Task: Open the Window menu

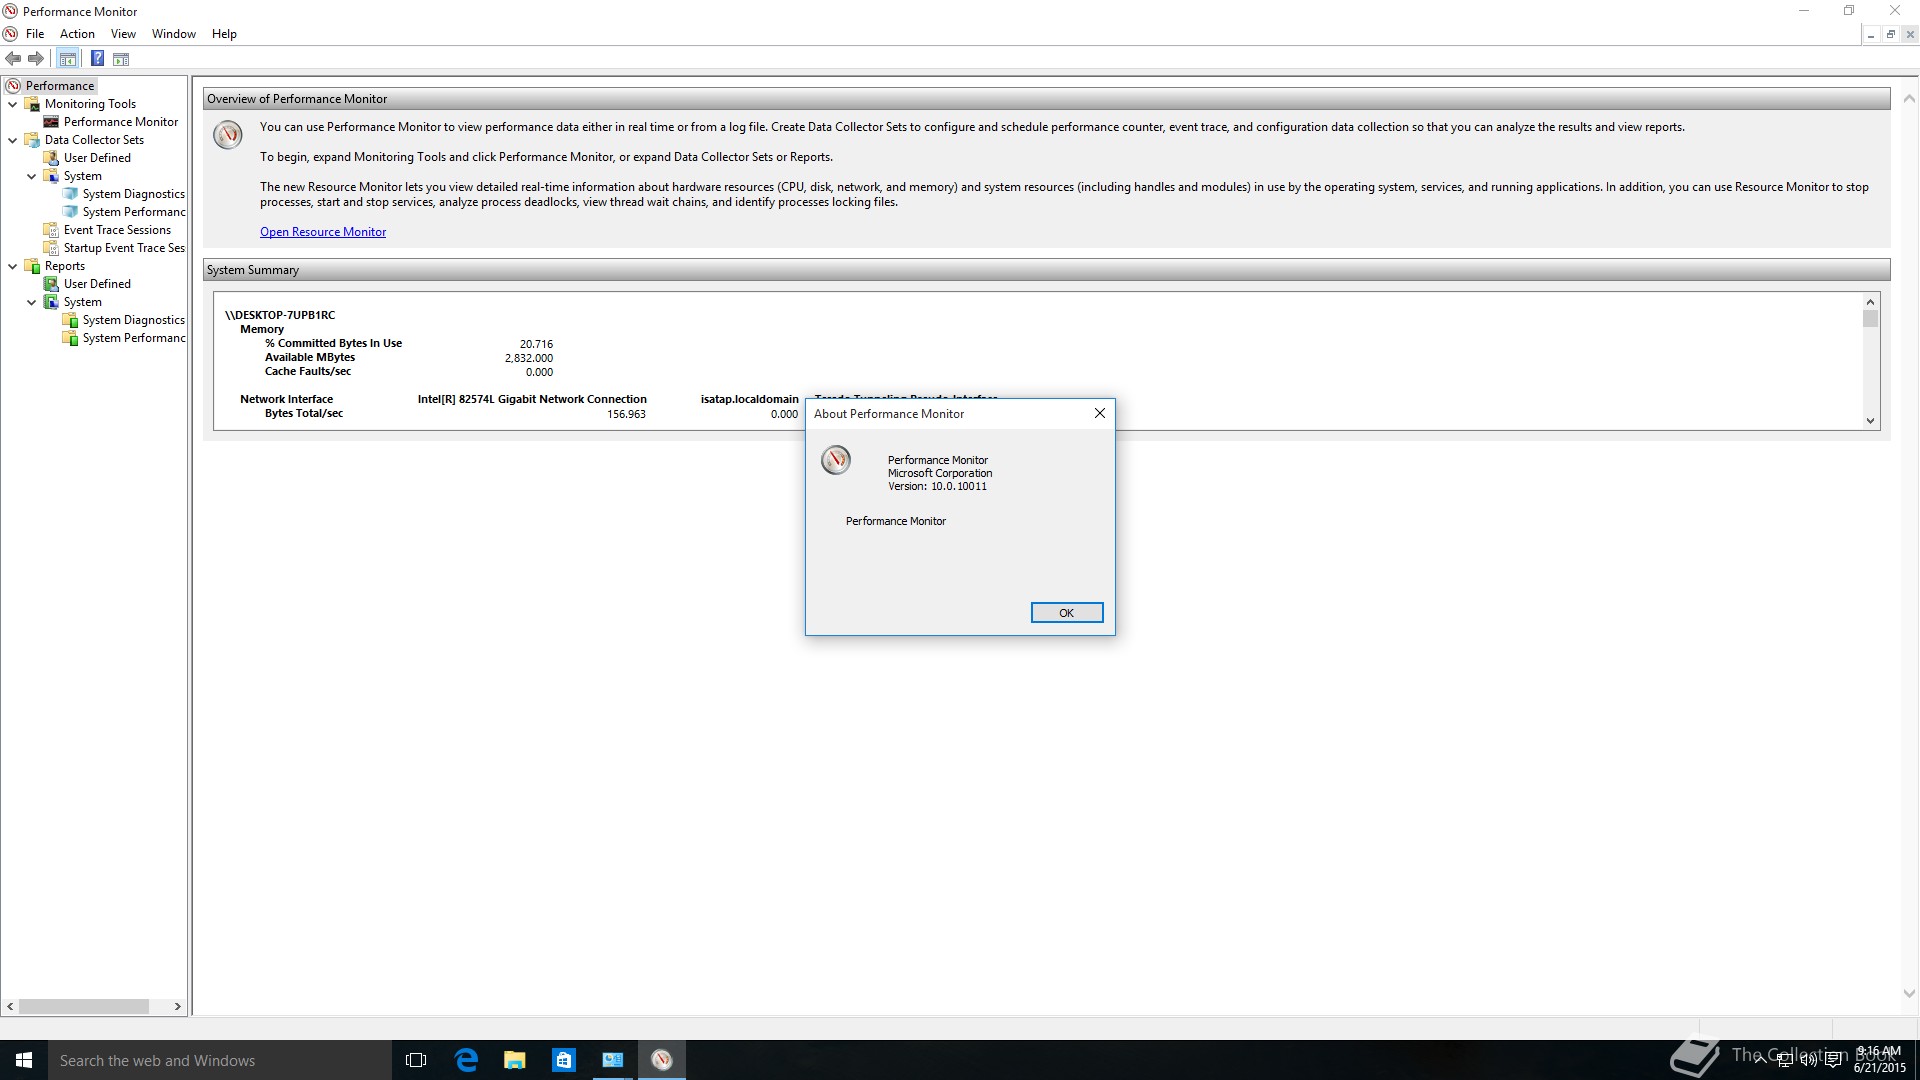Action: point(174,34)
